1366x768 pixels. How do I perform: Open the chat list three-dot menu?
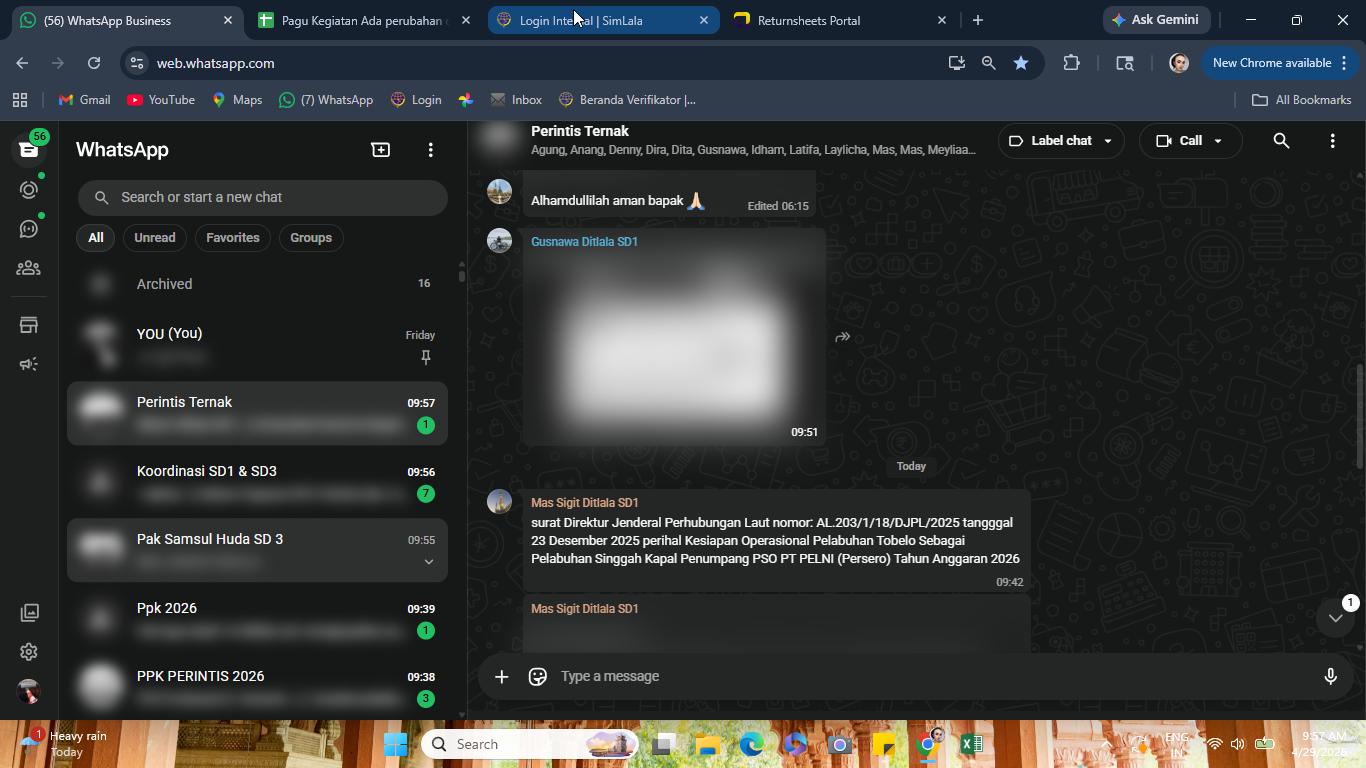pyautogui.click(x=431, y=150)
